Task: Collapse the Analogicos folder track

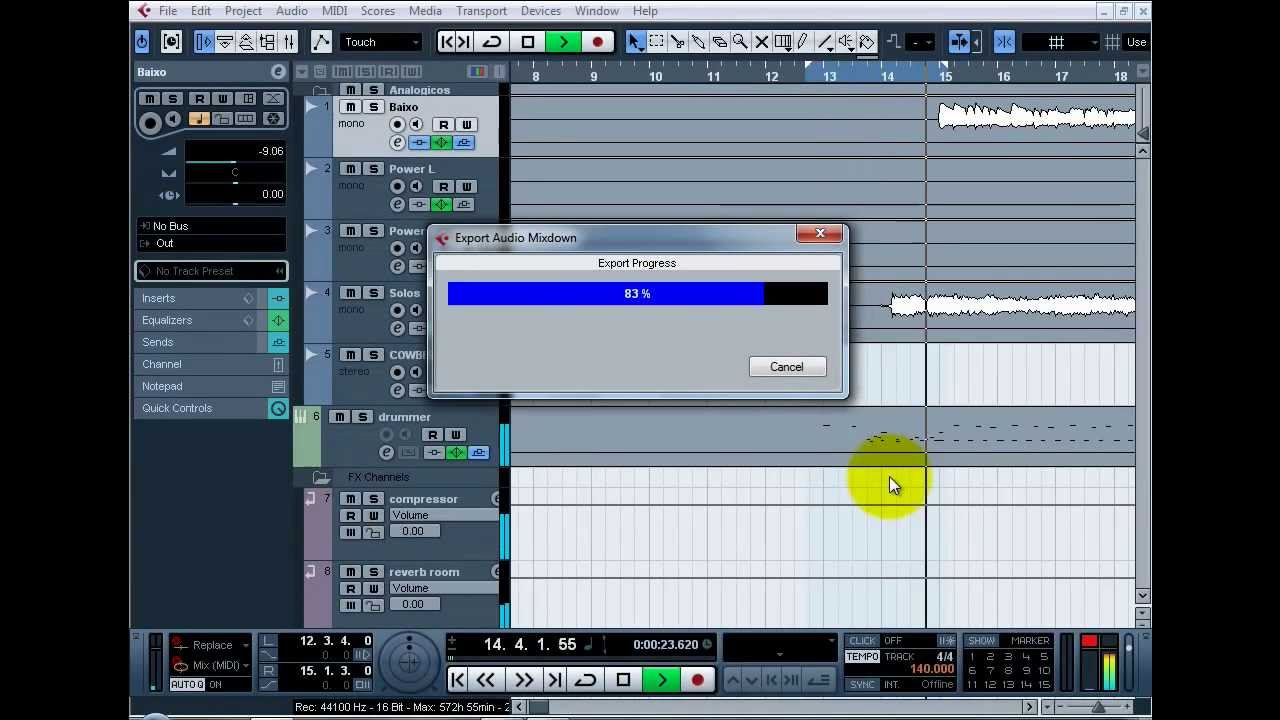Action: [x=321, y=91]
